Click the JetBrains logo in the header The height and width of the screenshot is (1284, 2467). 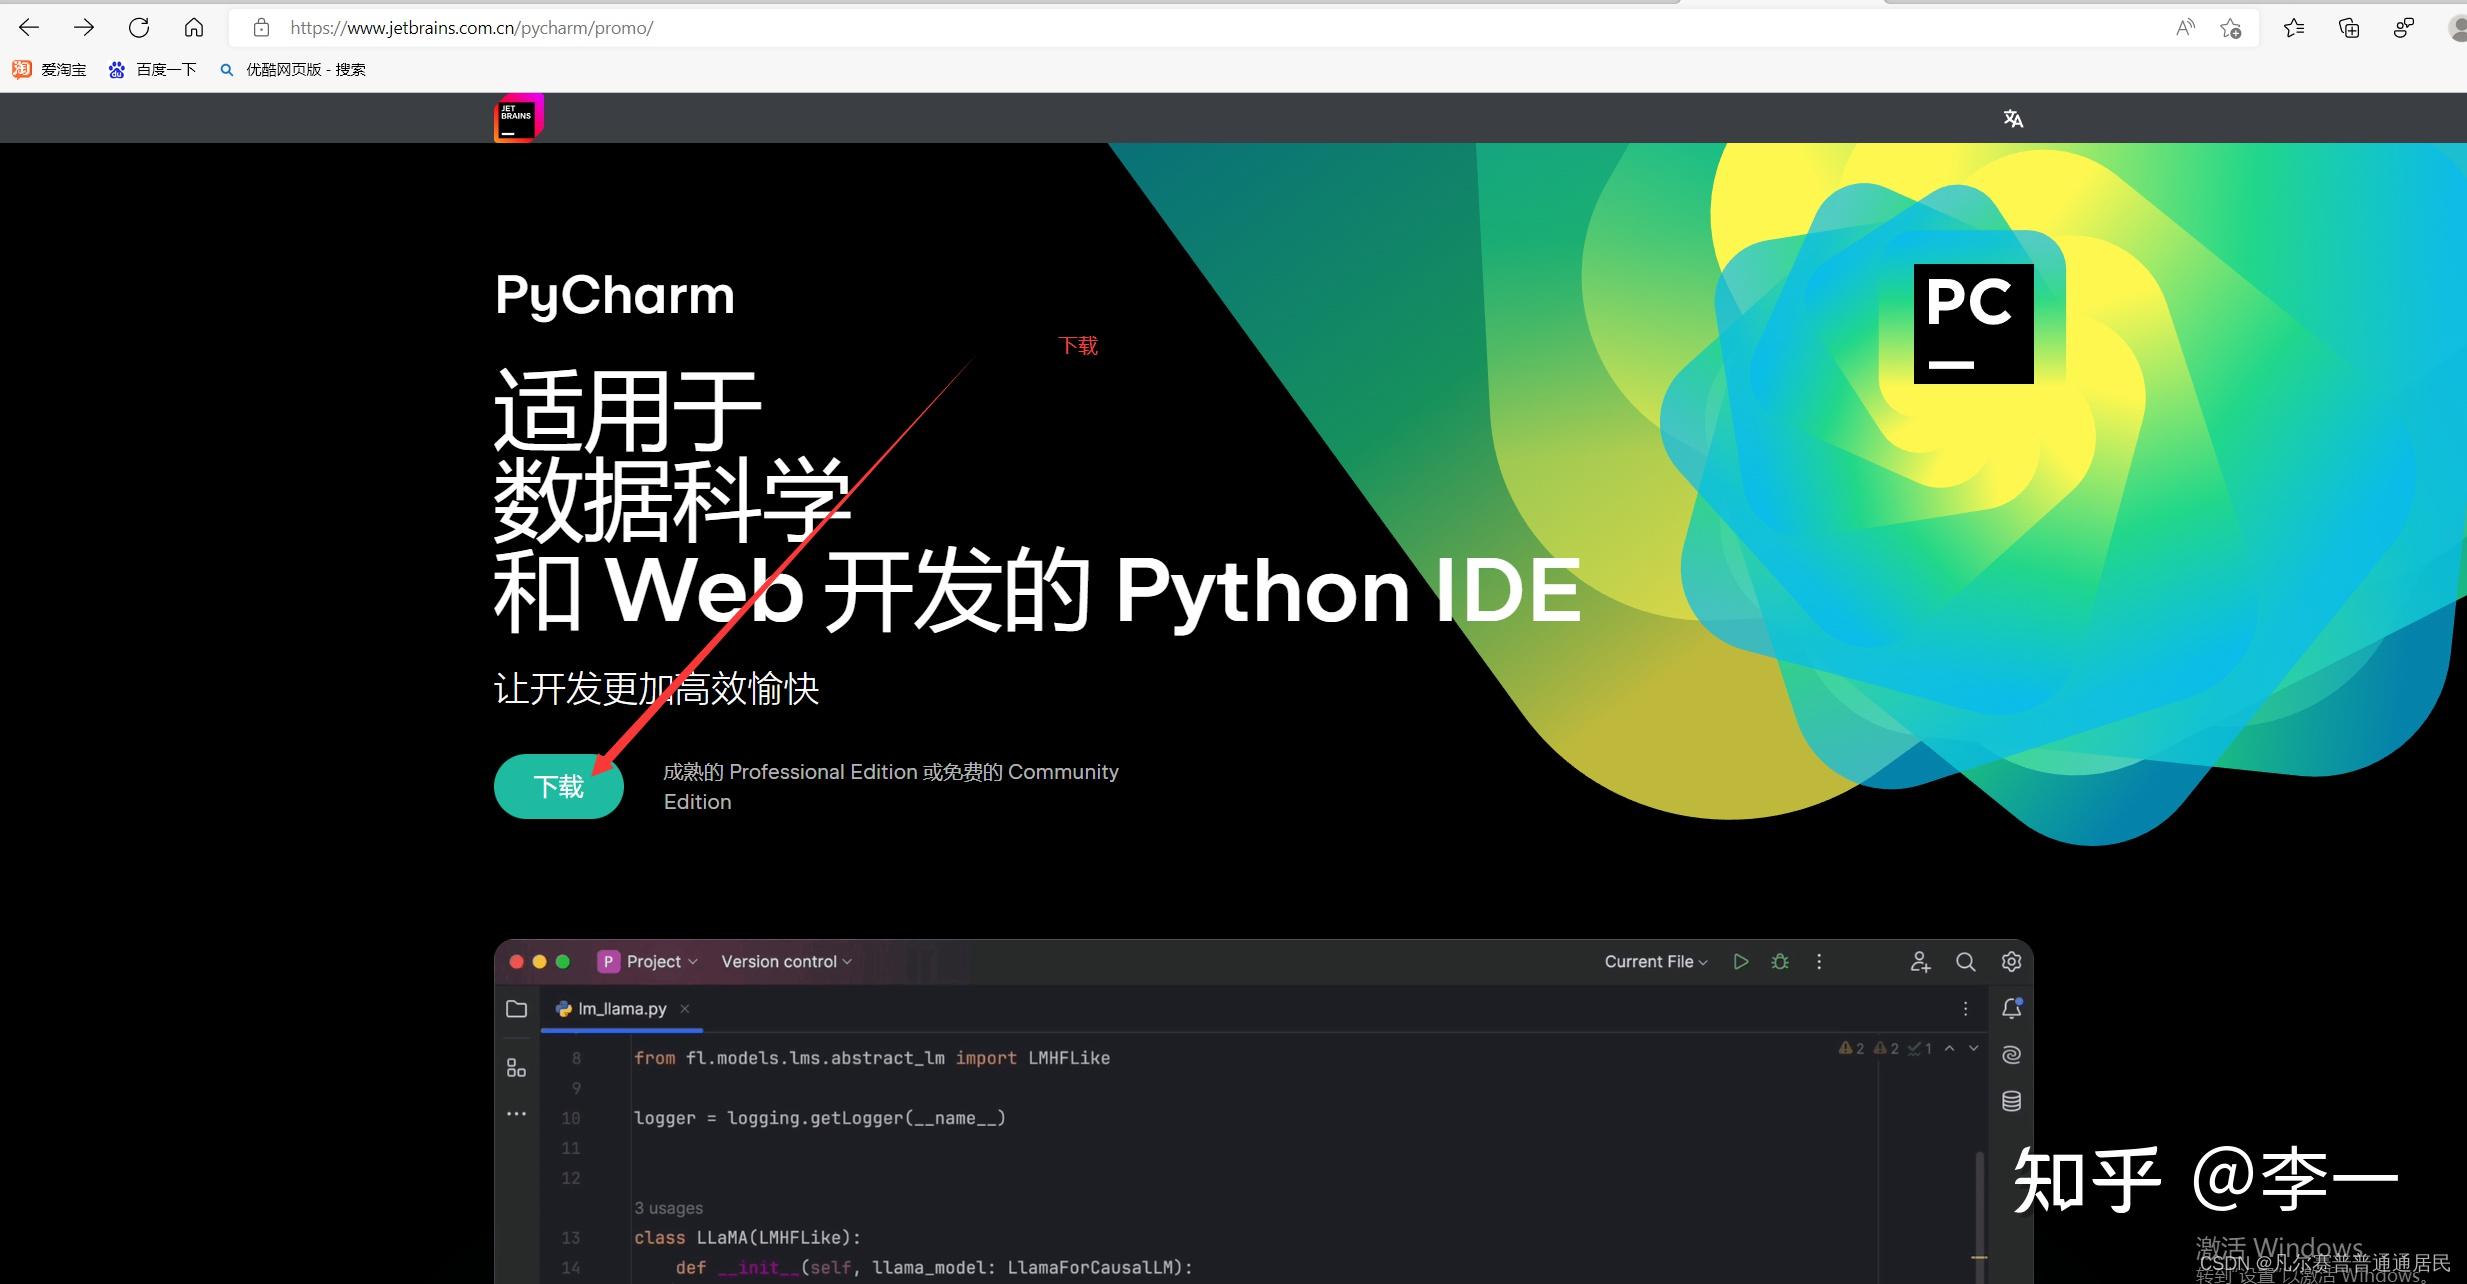[x=517, y=117]
